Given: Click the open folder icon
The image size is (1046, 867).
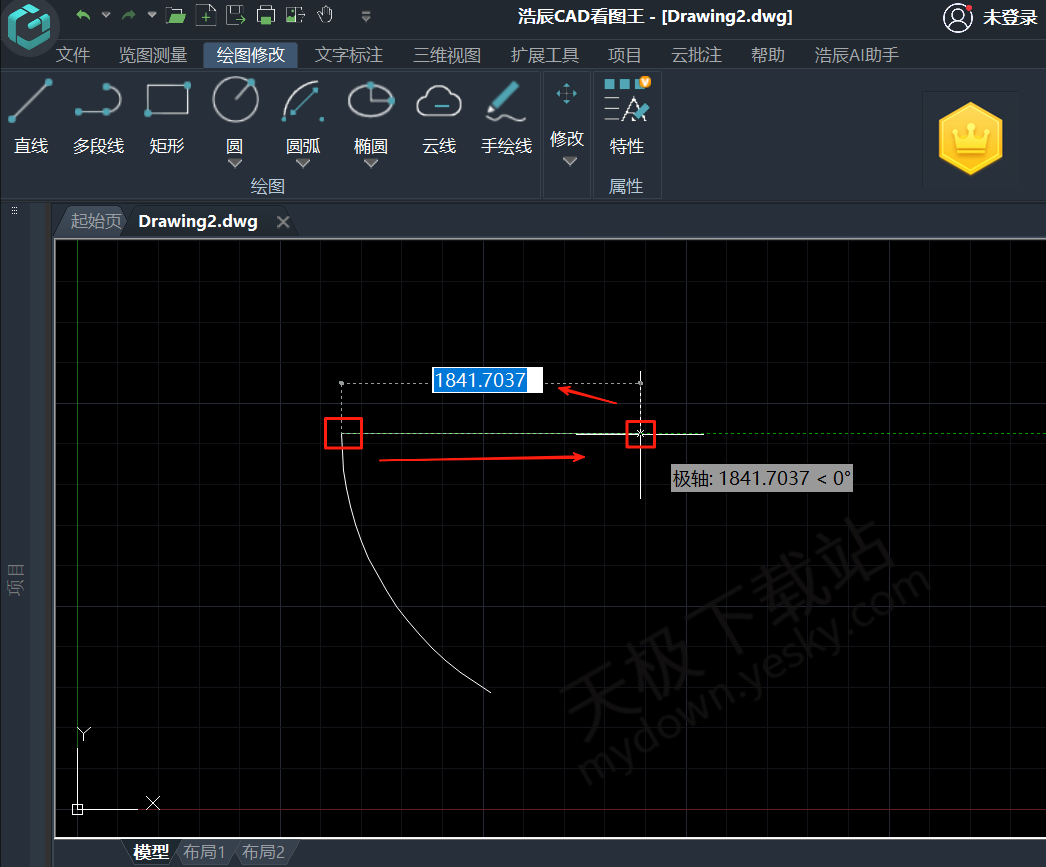Looking at the screenshot, I should click(176, 15).
